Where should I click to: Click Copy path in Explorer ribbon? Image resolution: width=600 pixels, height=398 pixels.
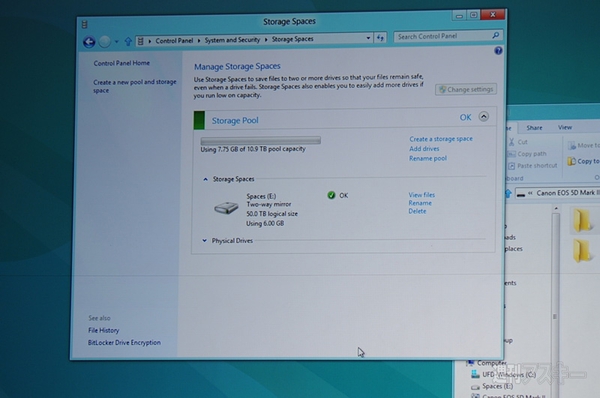coord(527,154)
